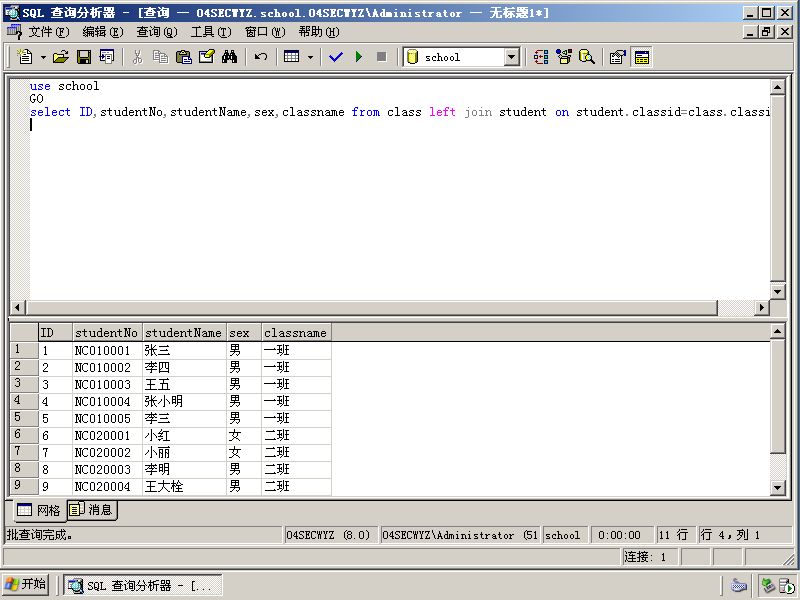Image resolution: width=800 pixels, height=600 pixels.
Task: Click the select statement line in editor
Action: 399,112
